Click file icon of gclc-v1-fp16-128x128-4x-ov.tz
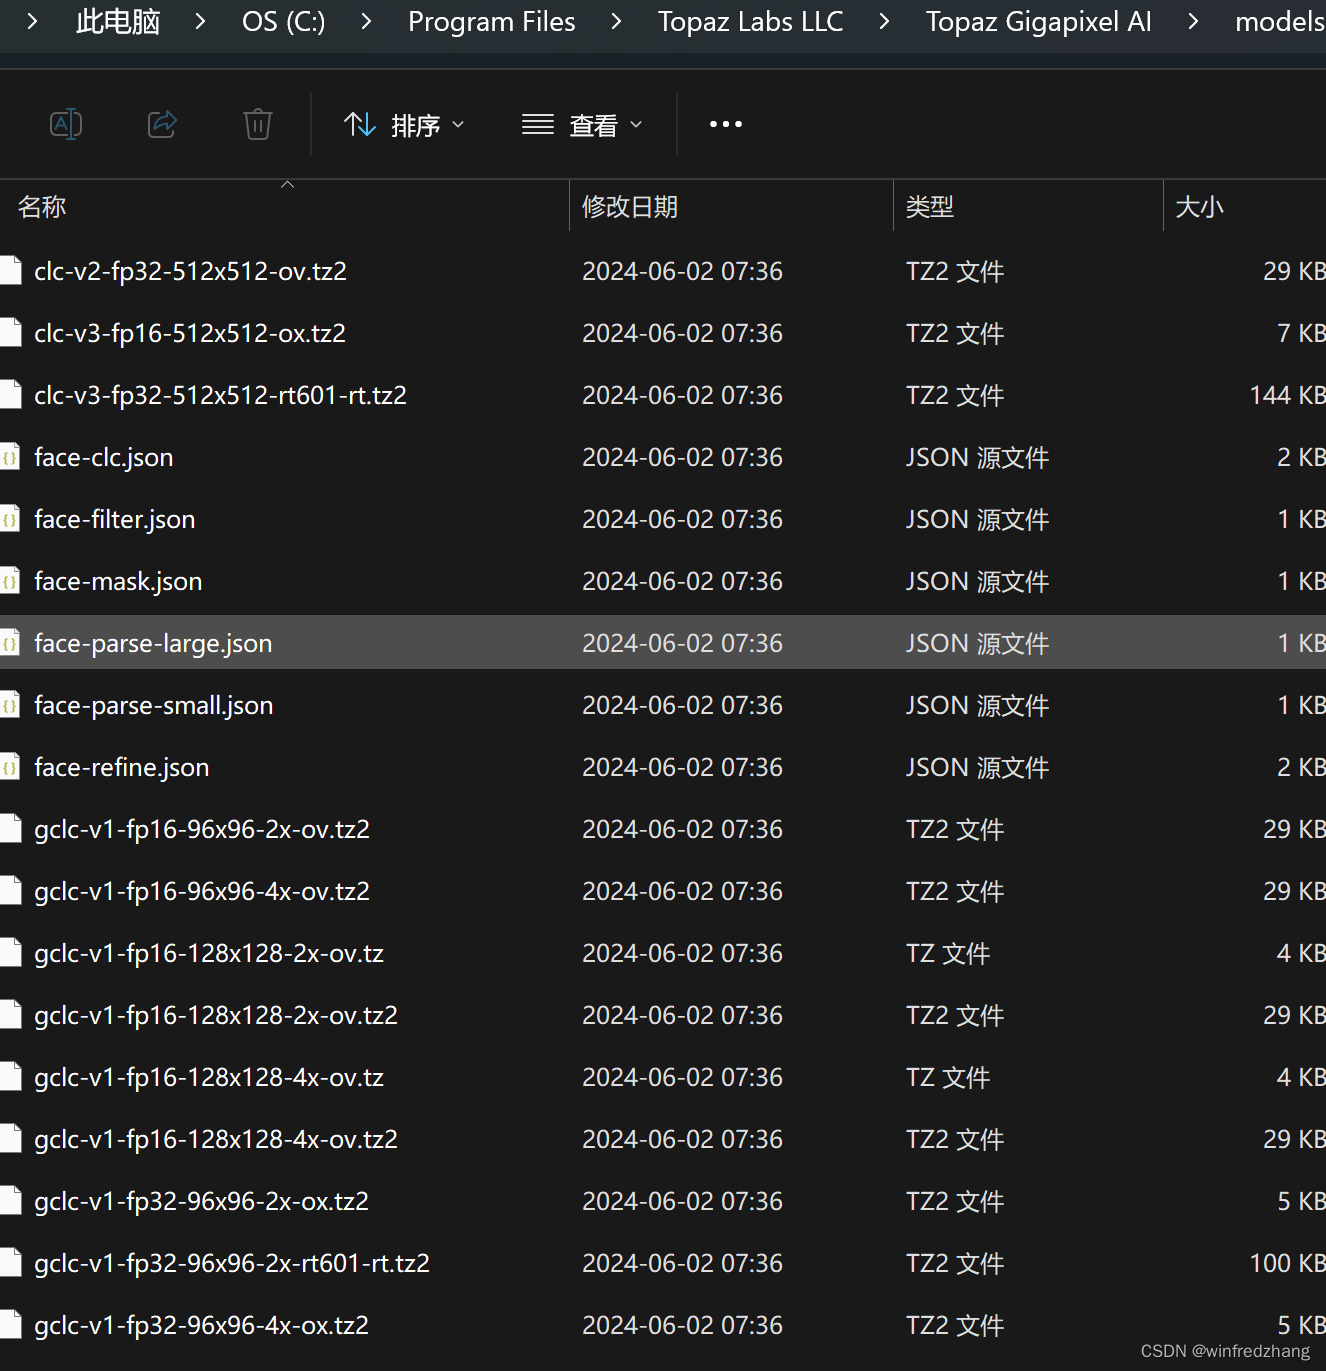 tap(10, 1077)
